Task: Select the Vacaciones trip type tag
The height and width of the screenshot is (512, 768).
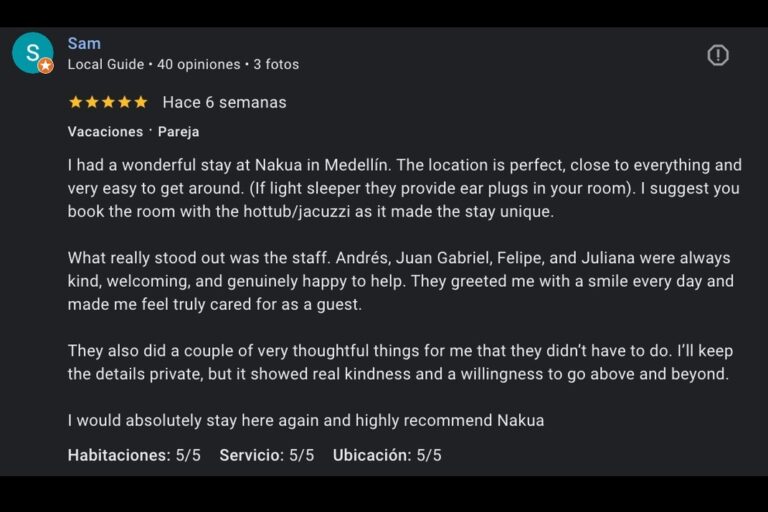Action: 105,131
